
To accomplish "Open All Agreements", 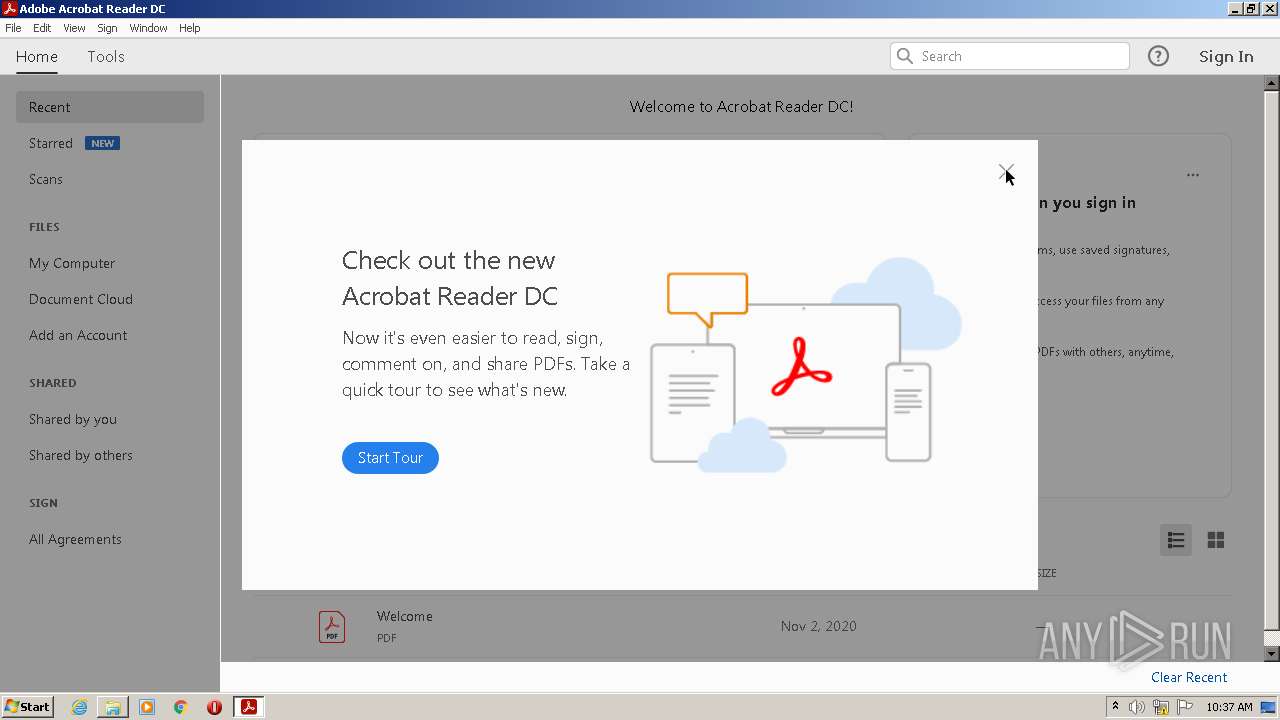I will 75,539.
